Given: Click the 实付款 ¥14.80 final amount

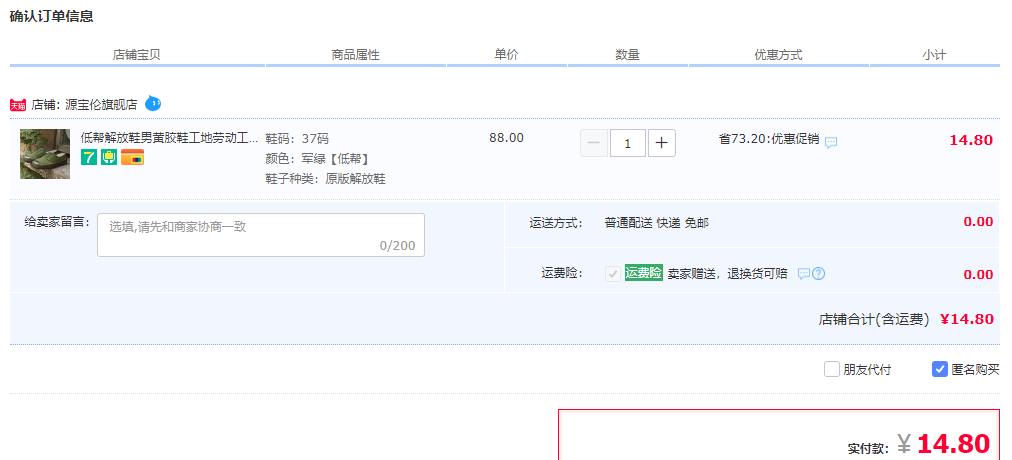Looking at the screenshot, I should point(918,444).
